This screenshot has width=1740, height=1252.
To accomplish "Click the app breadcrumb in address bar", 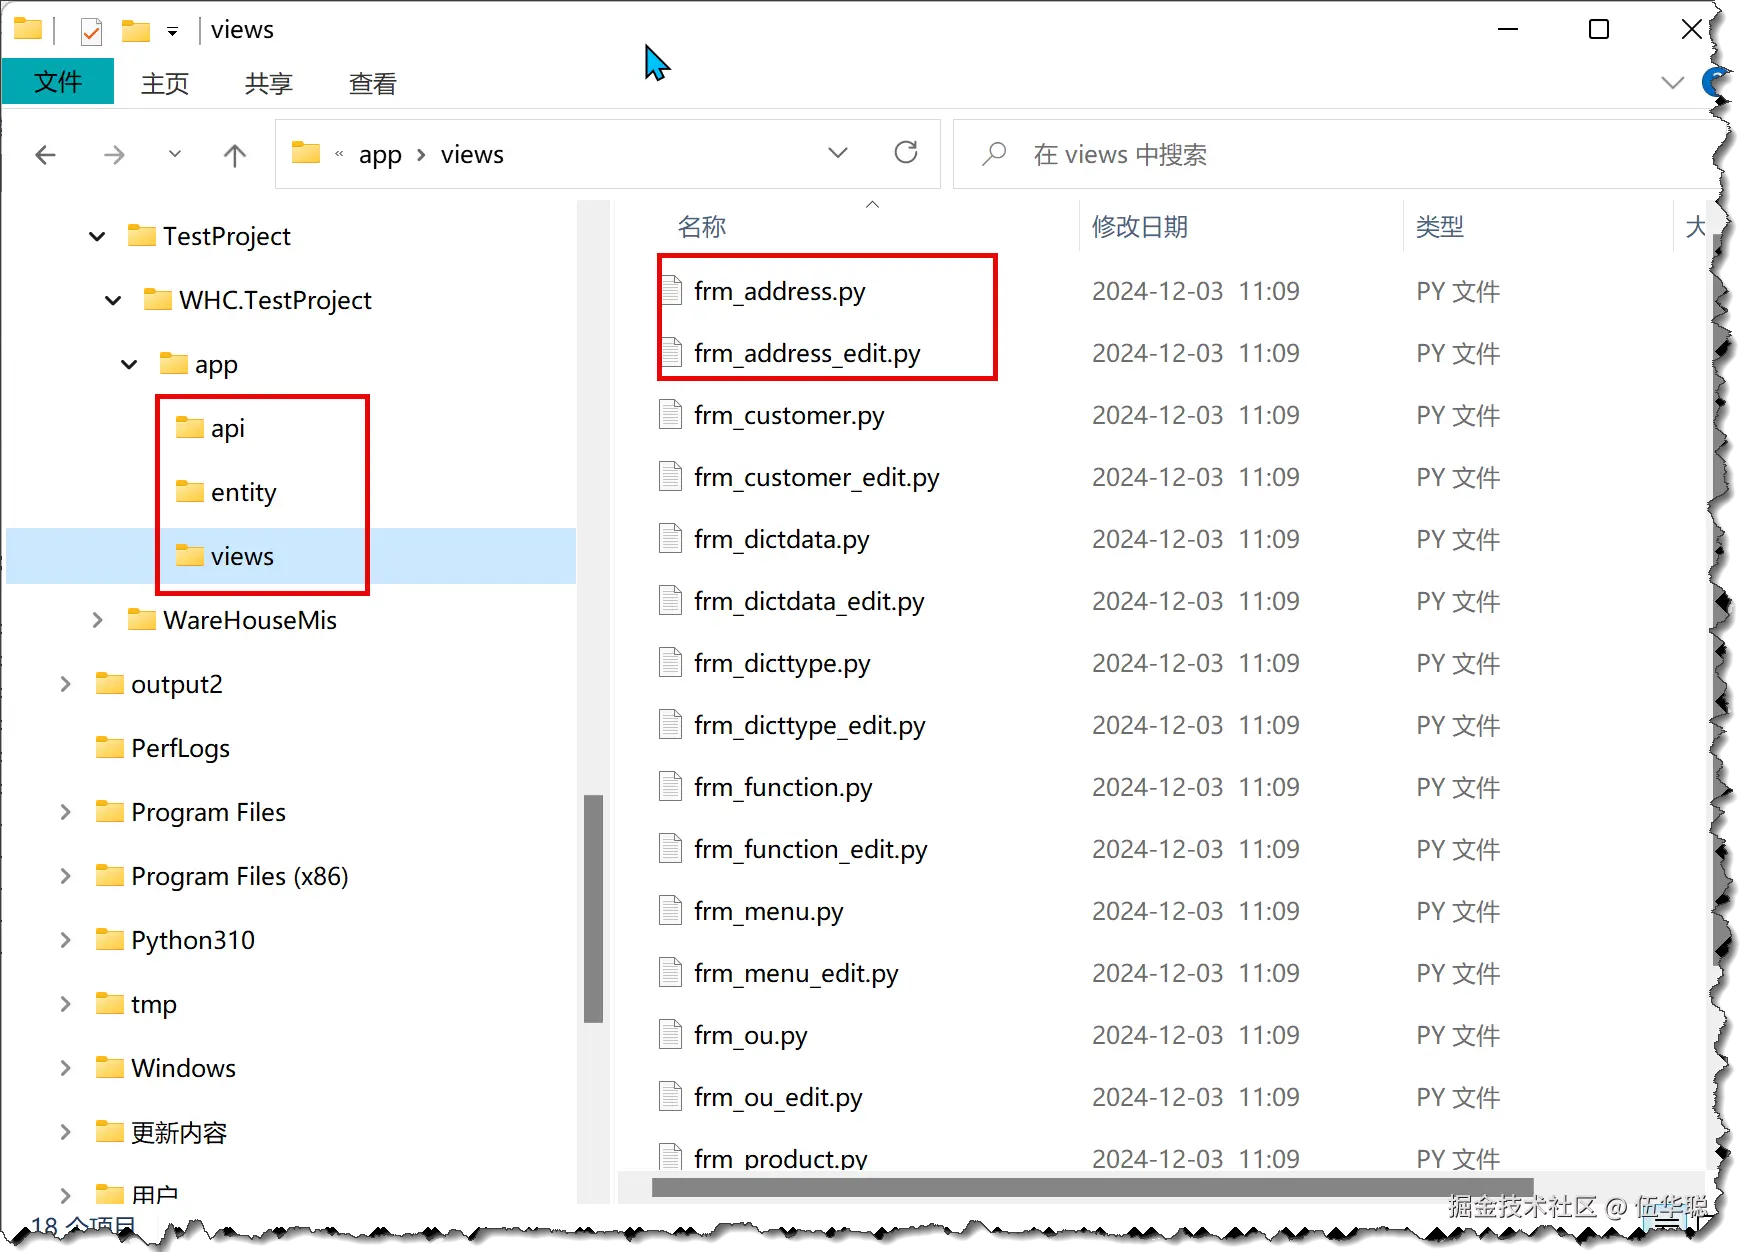I will click(380, 155).
